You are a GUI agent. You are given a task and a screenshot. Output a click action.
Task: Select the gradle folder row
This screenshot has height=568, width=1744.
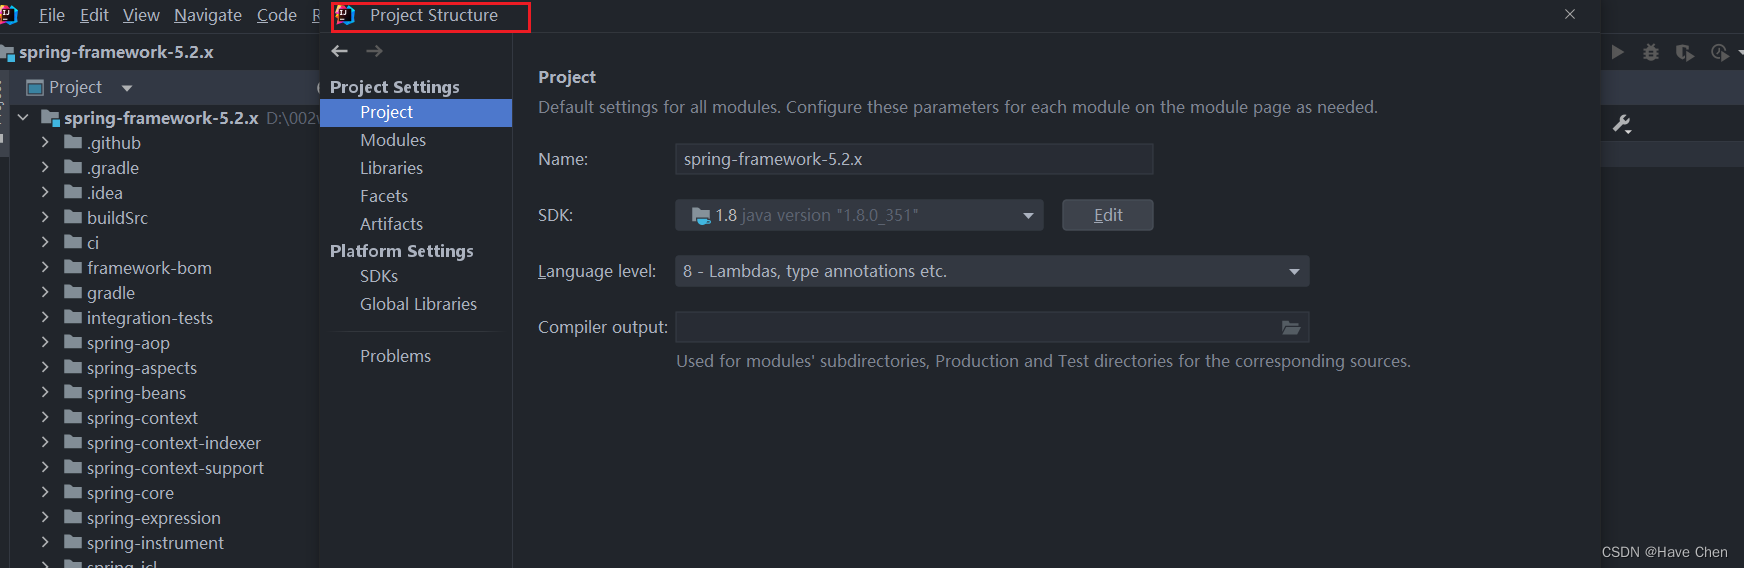pyautogui.click(x=165, y=292)
